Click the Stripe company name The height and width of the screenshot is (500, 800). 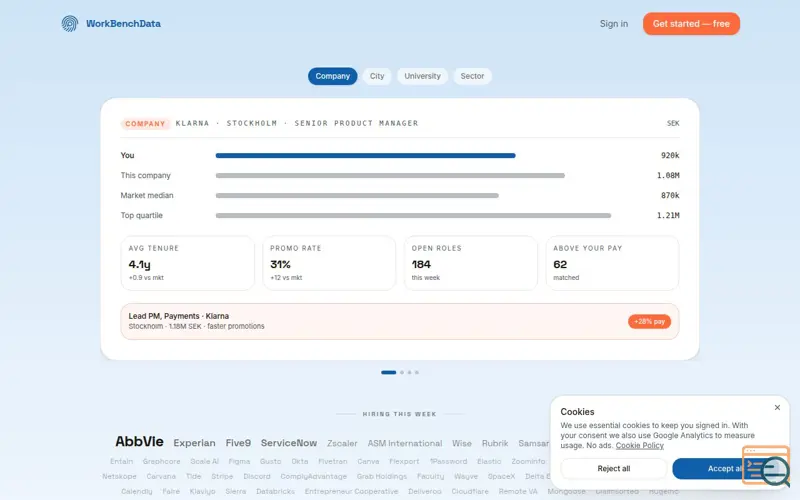pos(222,476)
